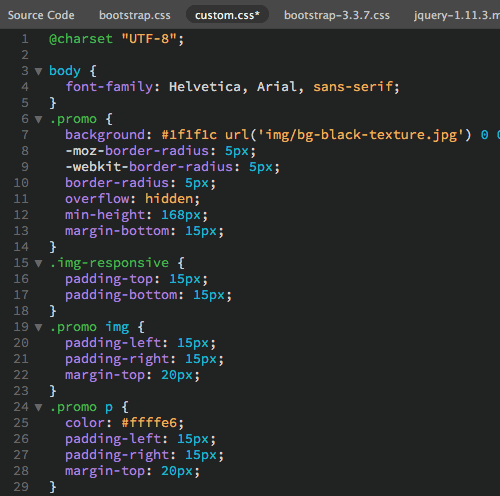Click the "UTF-8" string
The image size is (500, 496).
click(149, 39)
